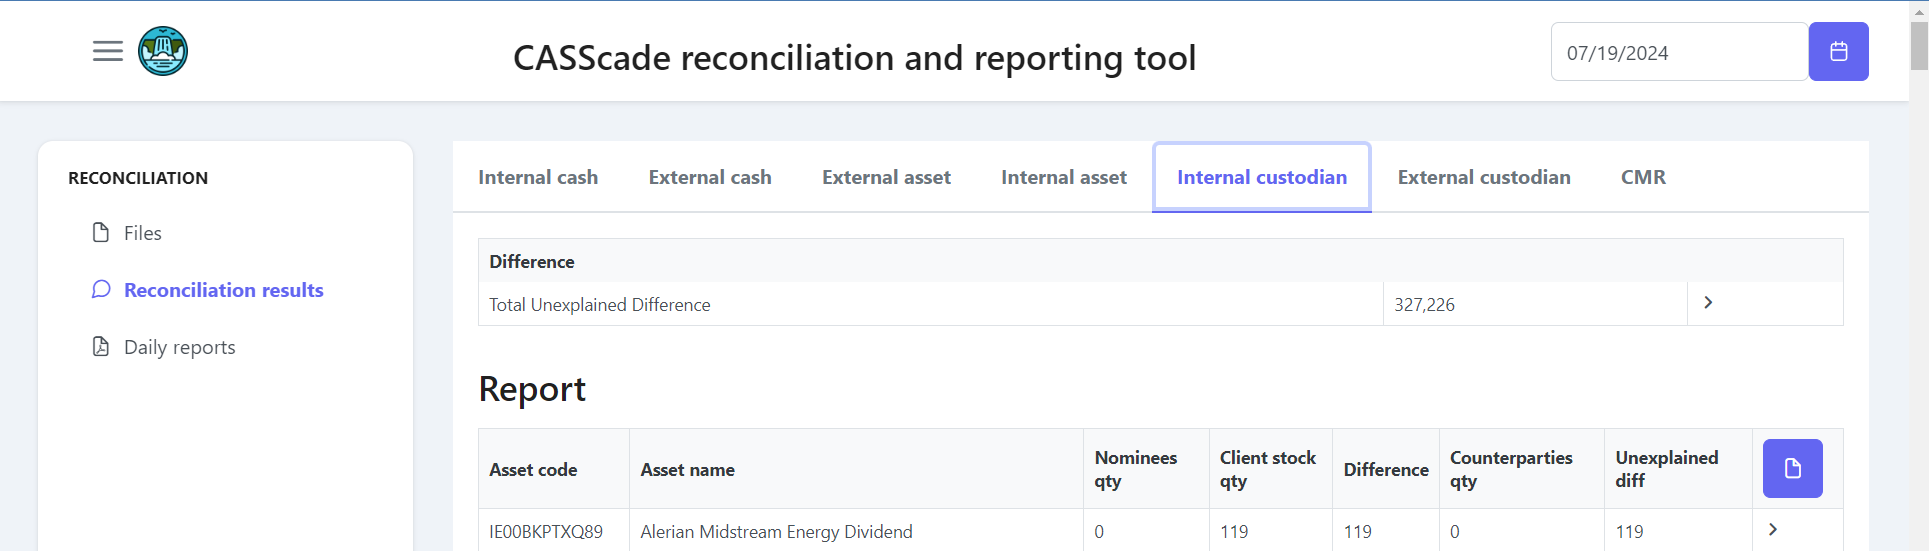Image resolution: width=1929 pixels, height=551 pixels.
Task: Open Files in the sidebar
Action: [142, 233]
